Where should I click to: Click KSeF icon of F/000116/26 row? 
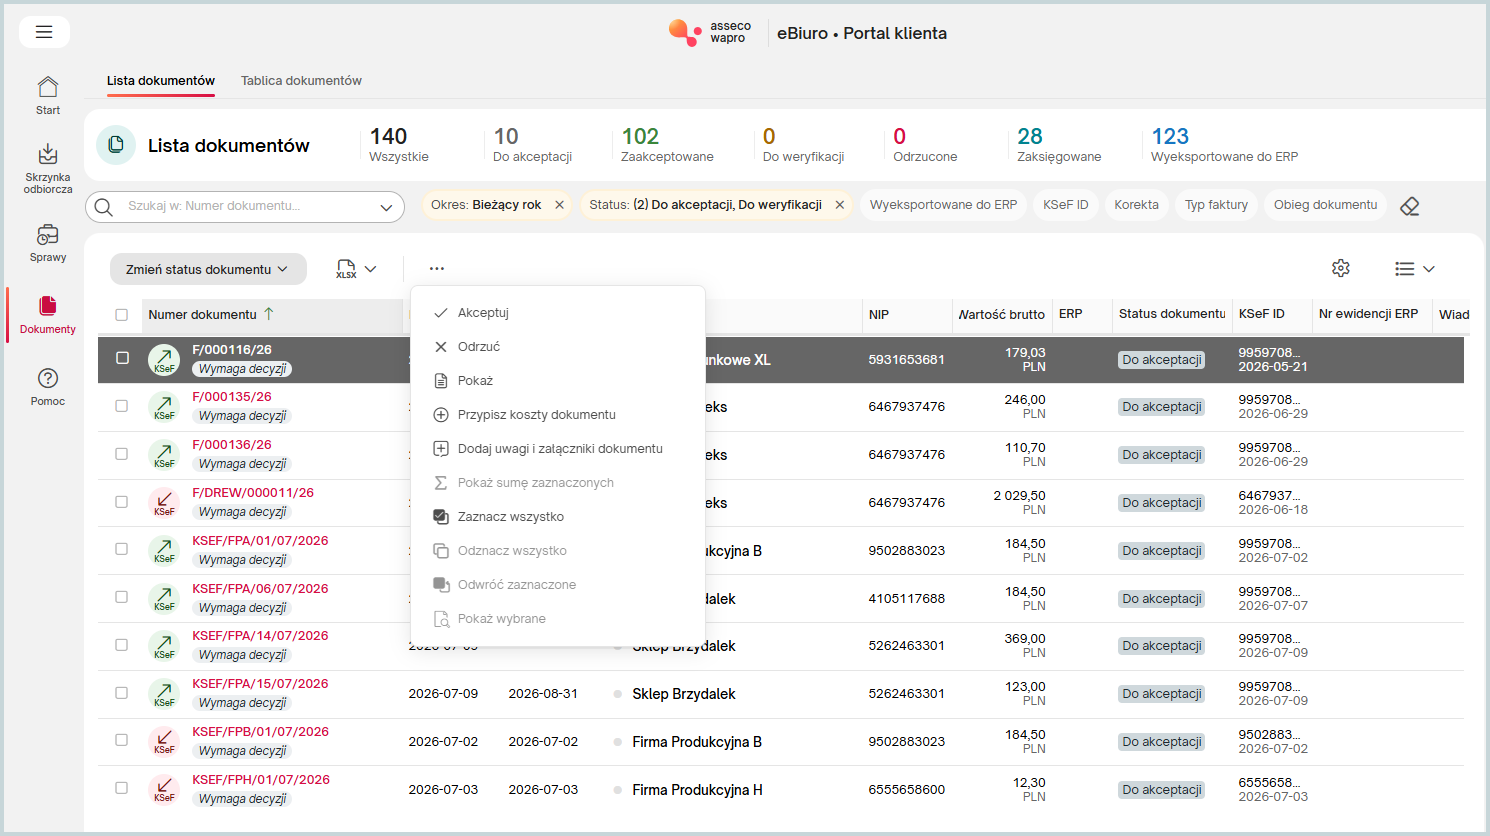[x=164, y=360]
